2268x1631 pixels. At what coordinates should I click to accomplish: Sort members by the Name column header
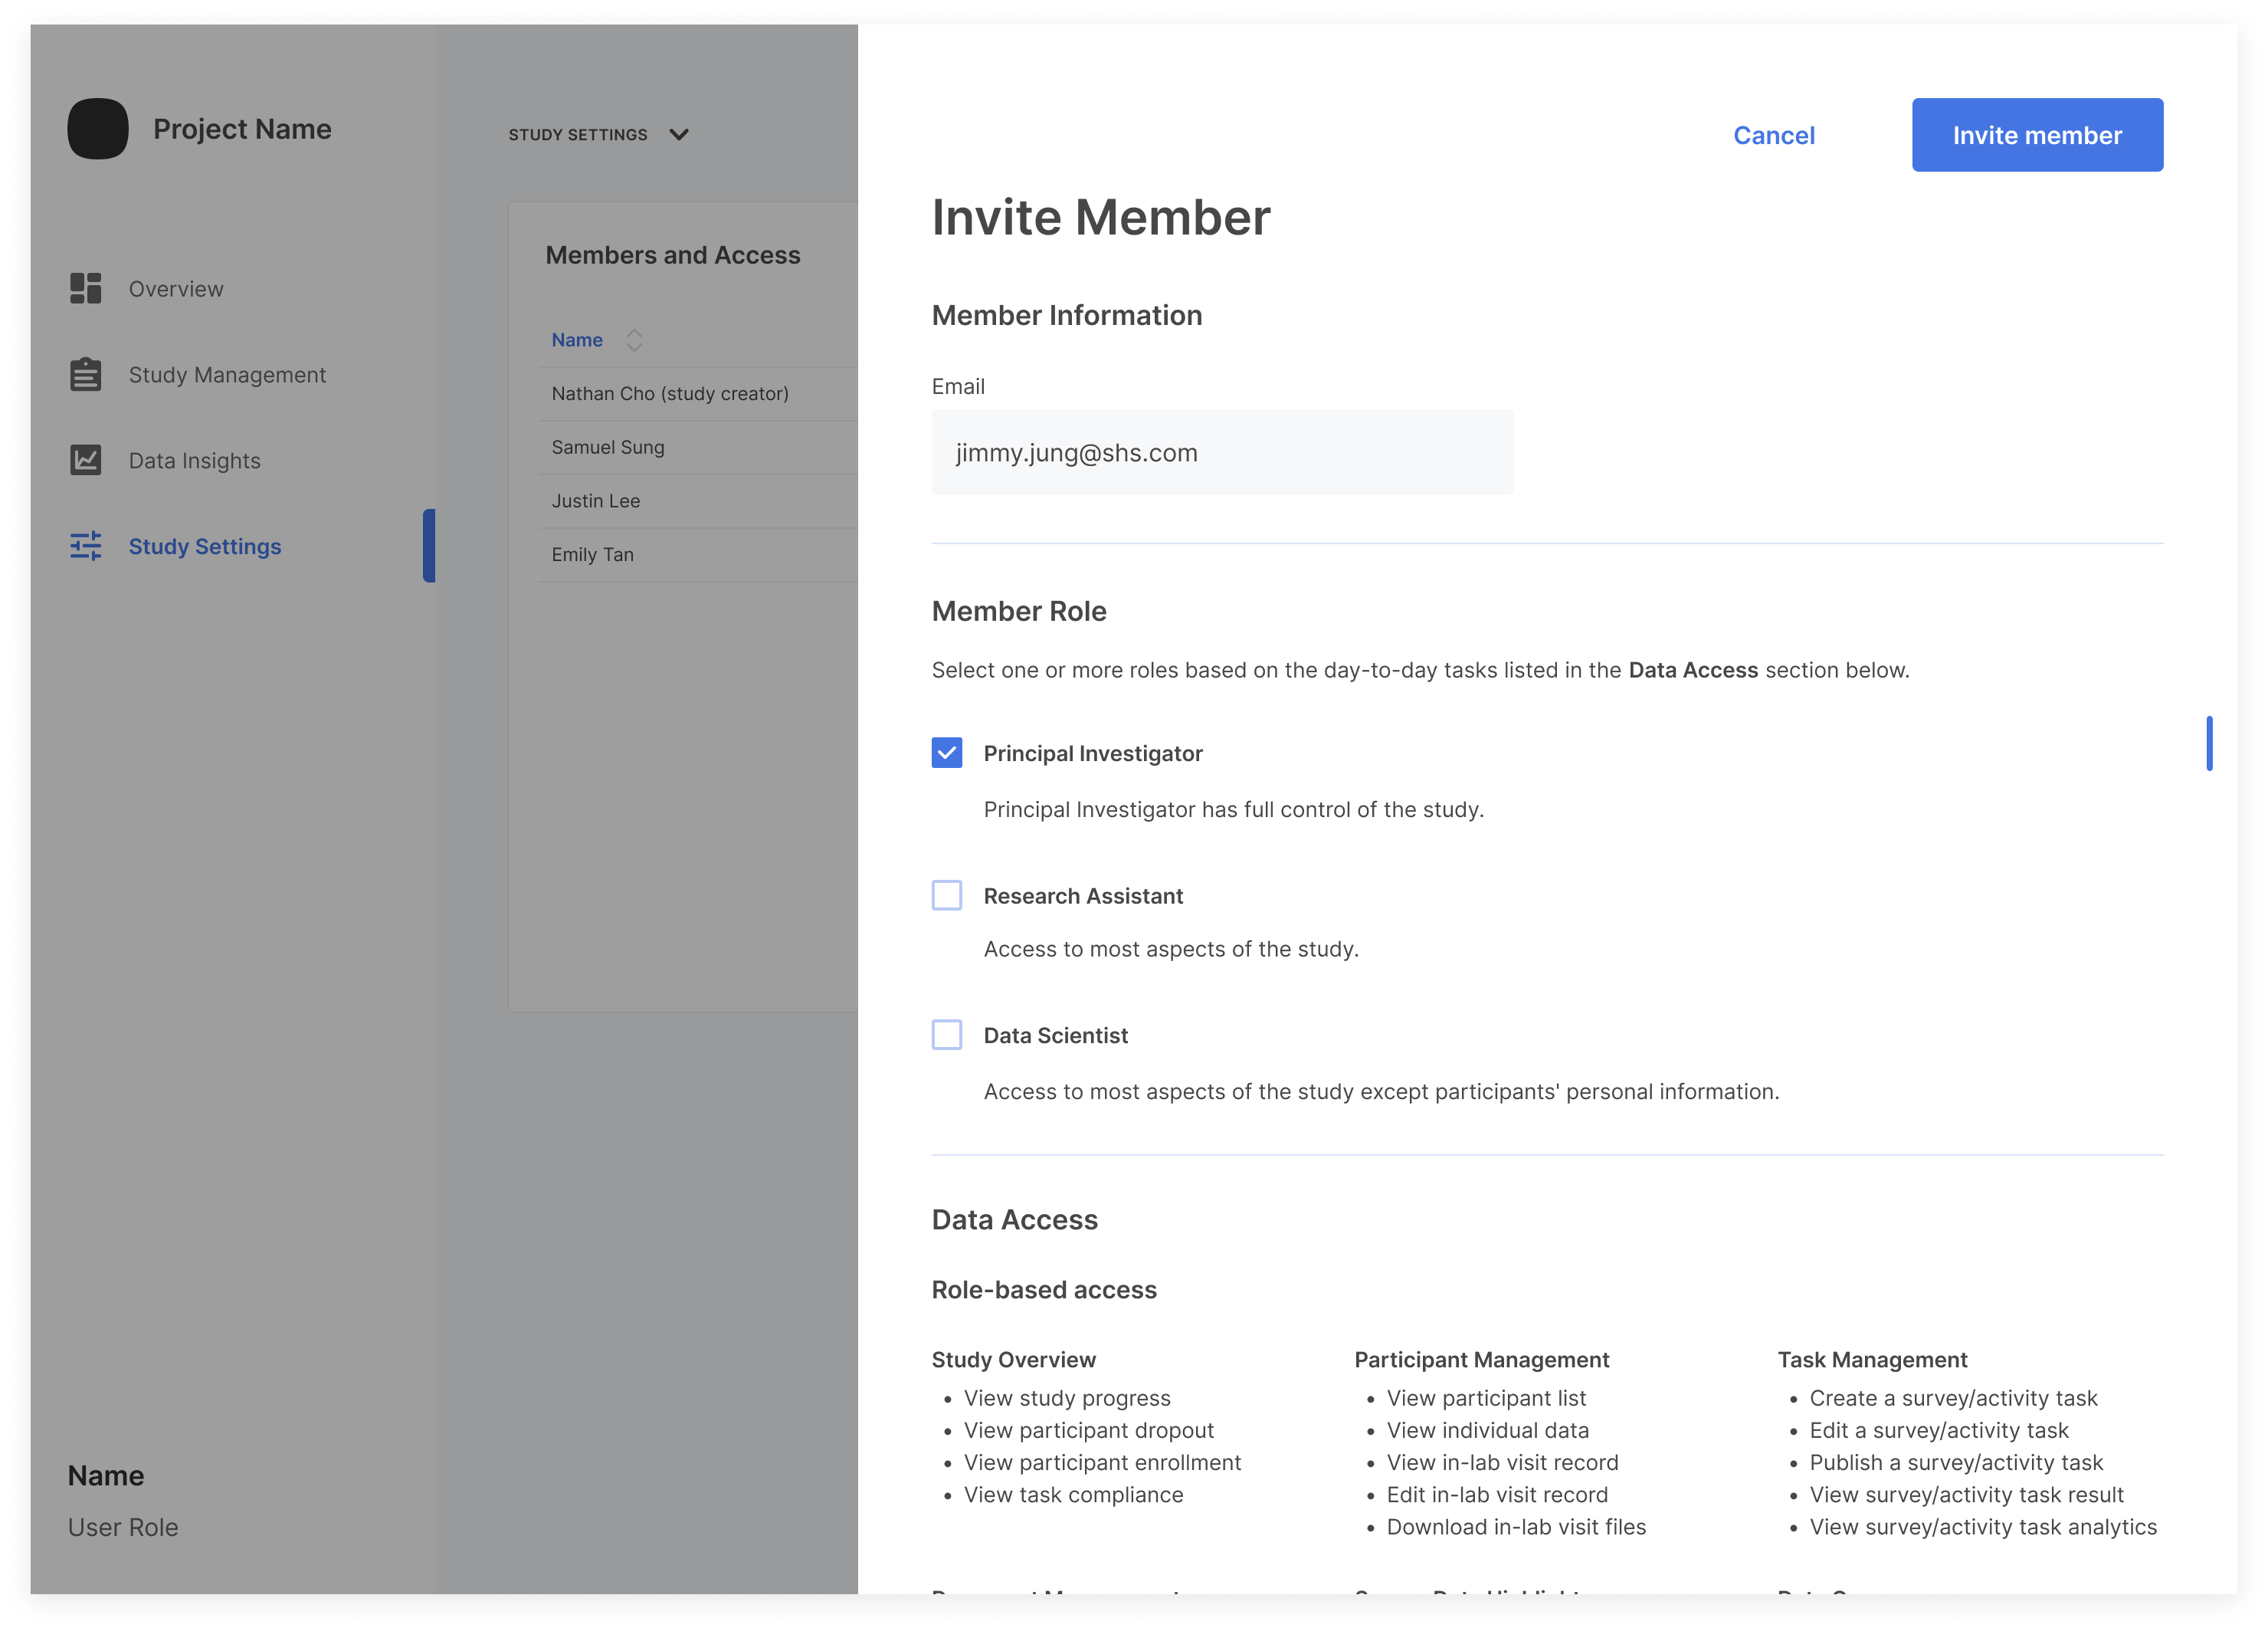click(x=577, y=340)
